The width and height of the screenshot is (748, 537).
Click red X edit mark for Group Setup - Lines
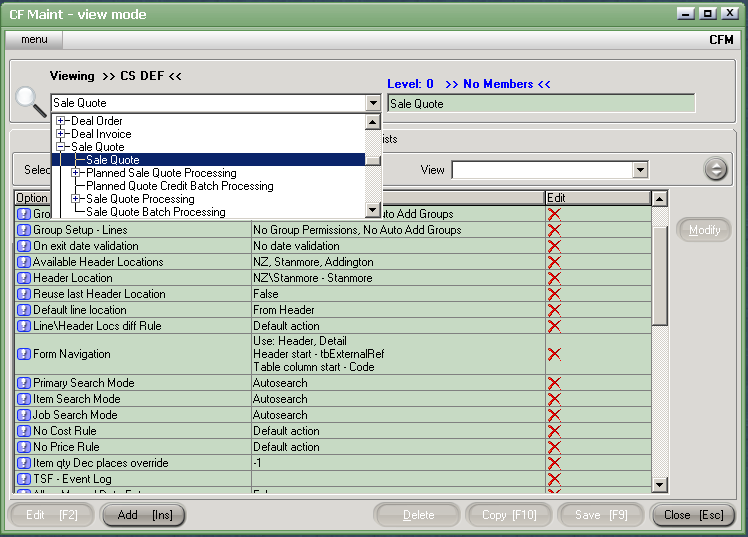554,230
